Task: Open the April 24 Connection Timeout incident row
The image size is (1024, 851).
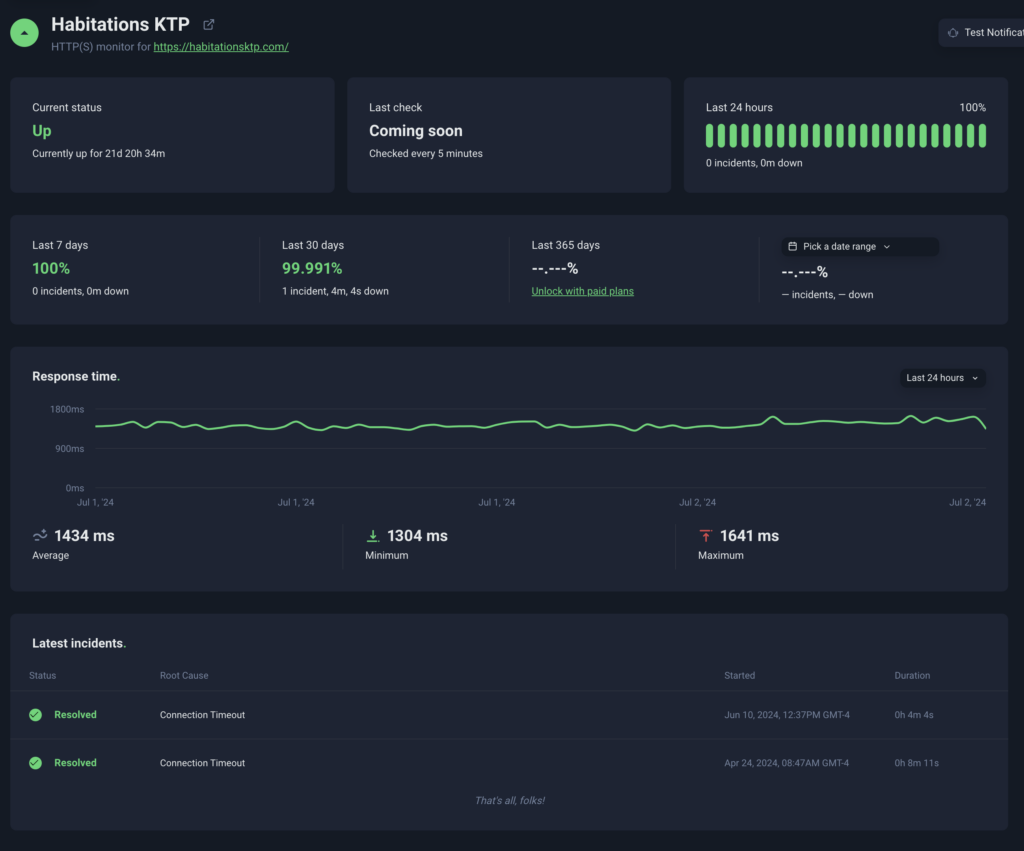Action: 202,763
